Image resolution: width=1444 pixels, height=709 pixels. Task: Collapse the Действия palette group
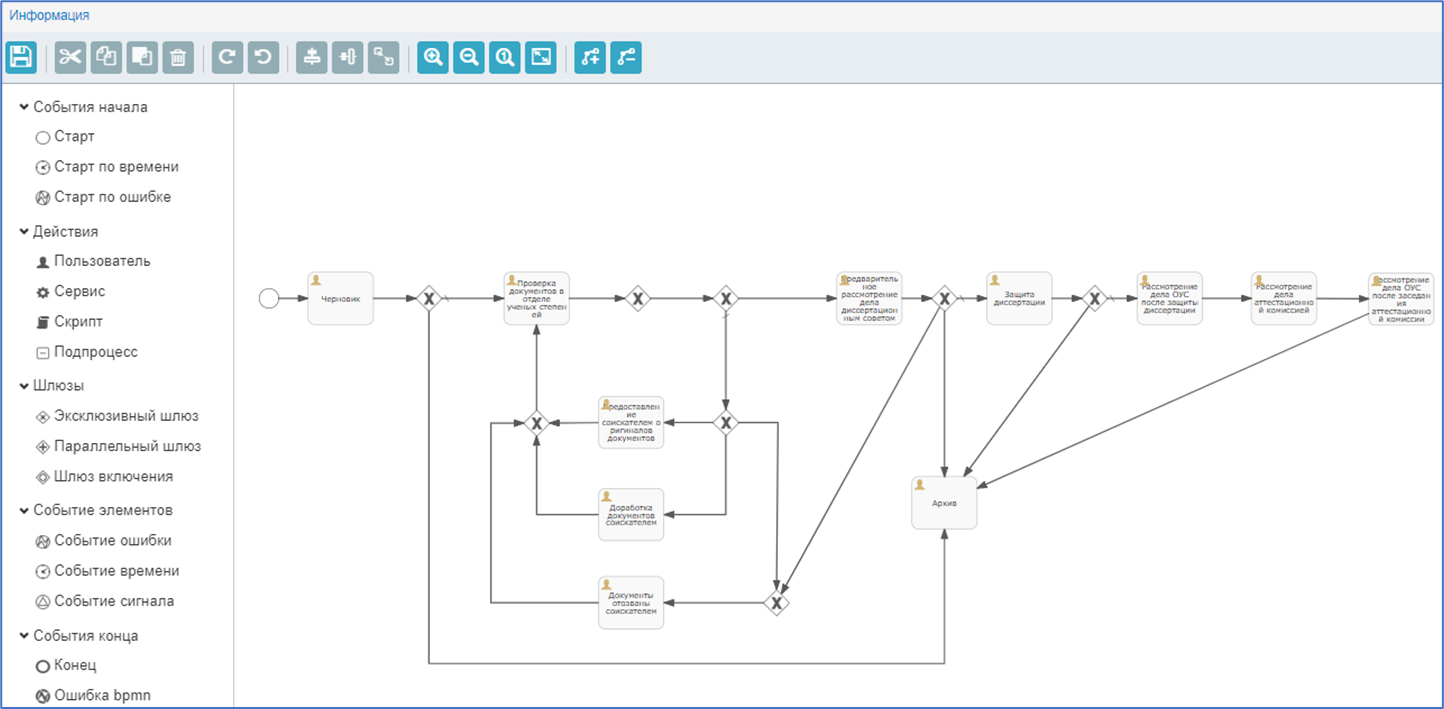24,231
